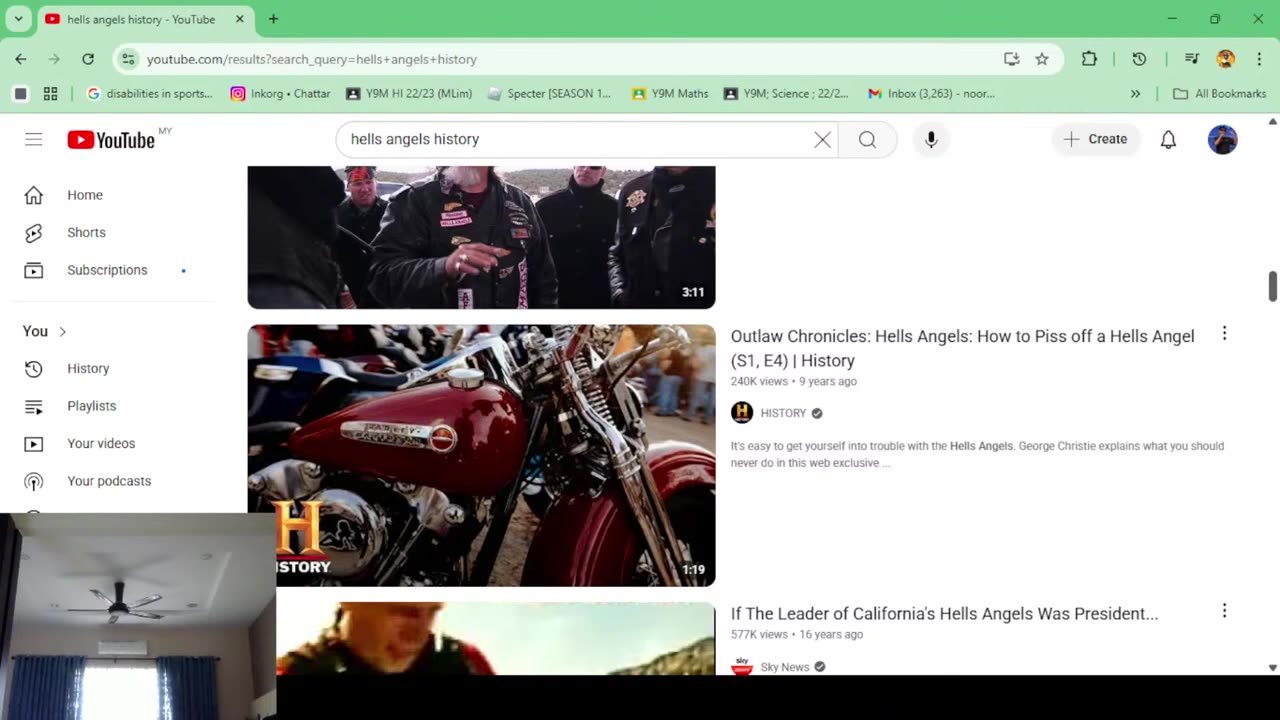Open the Specter SEASON 1 bookmark
Viewport: 1280px width, 720px height.
tap(549, 94)
